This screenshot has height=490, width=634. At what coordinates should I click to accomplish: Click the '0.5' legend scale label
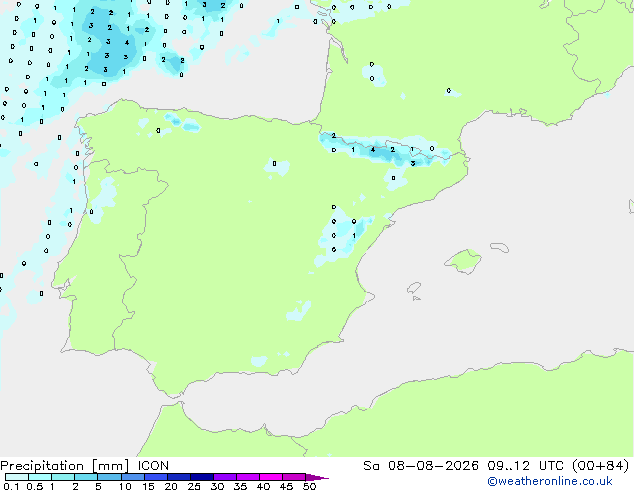pos(35,486)
